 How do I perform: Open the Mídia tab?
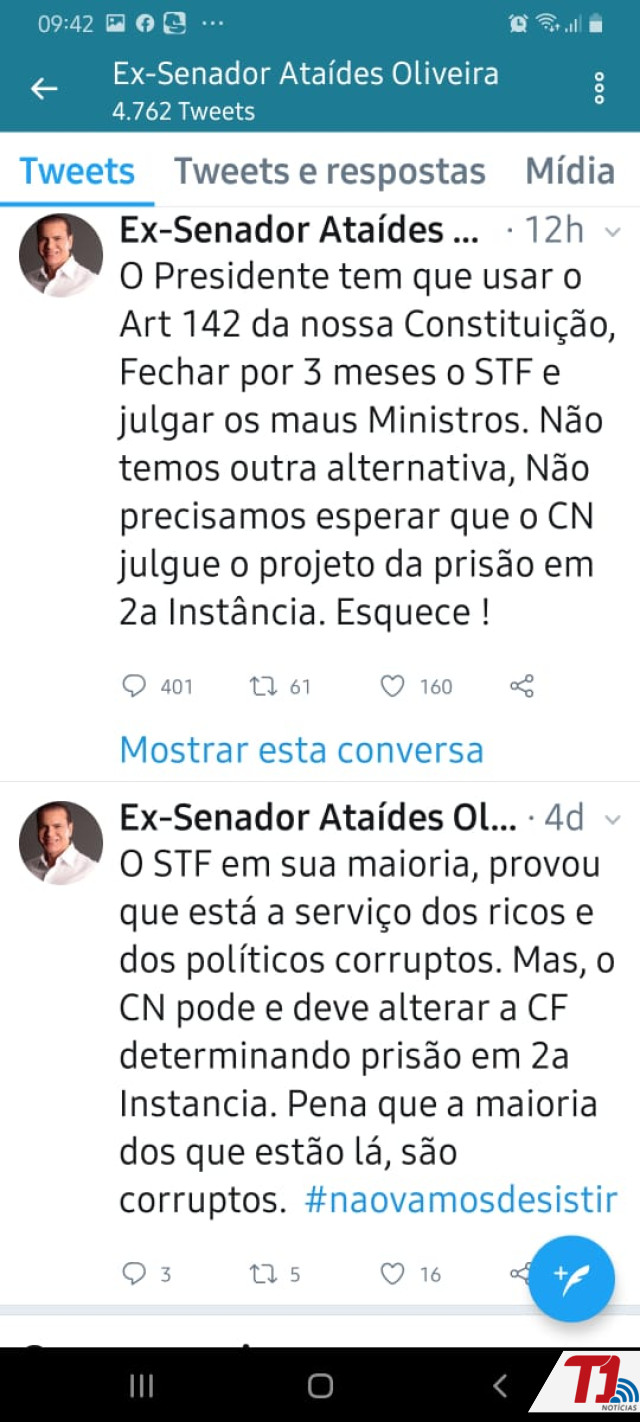[570, 171]
